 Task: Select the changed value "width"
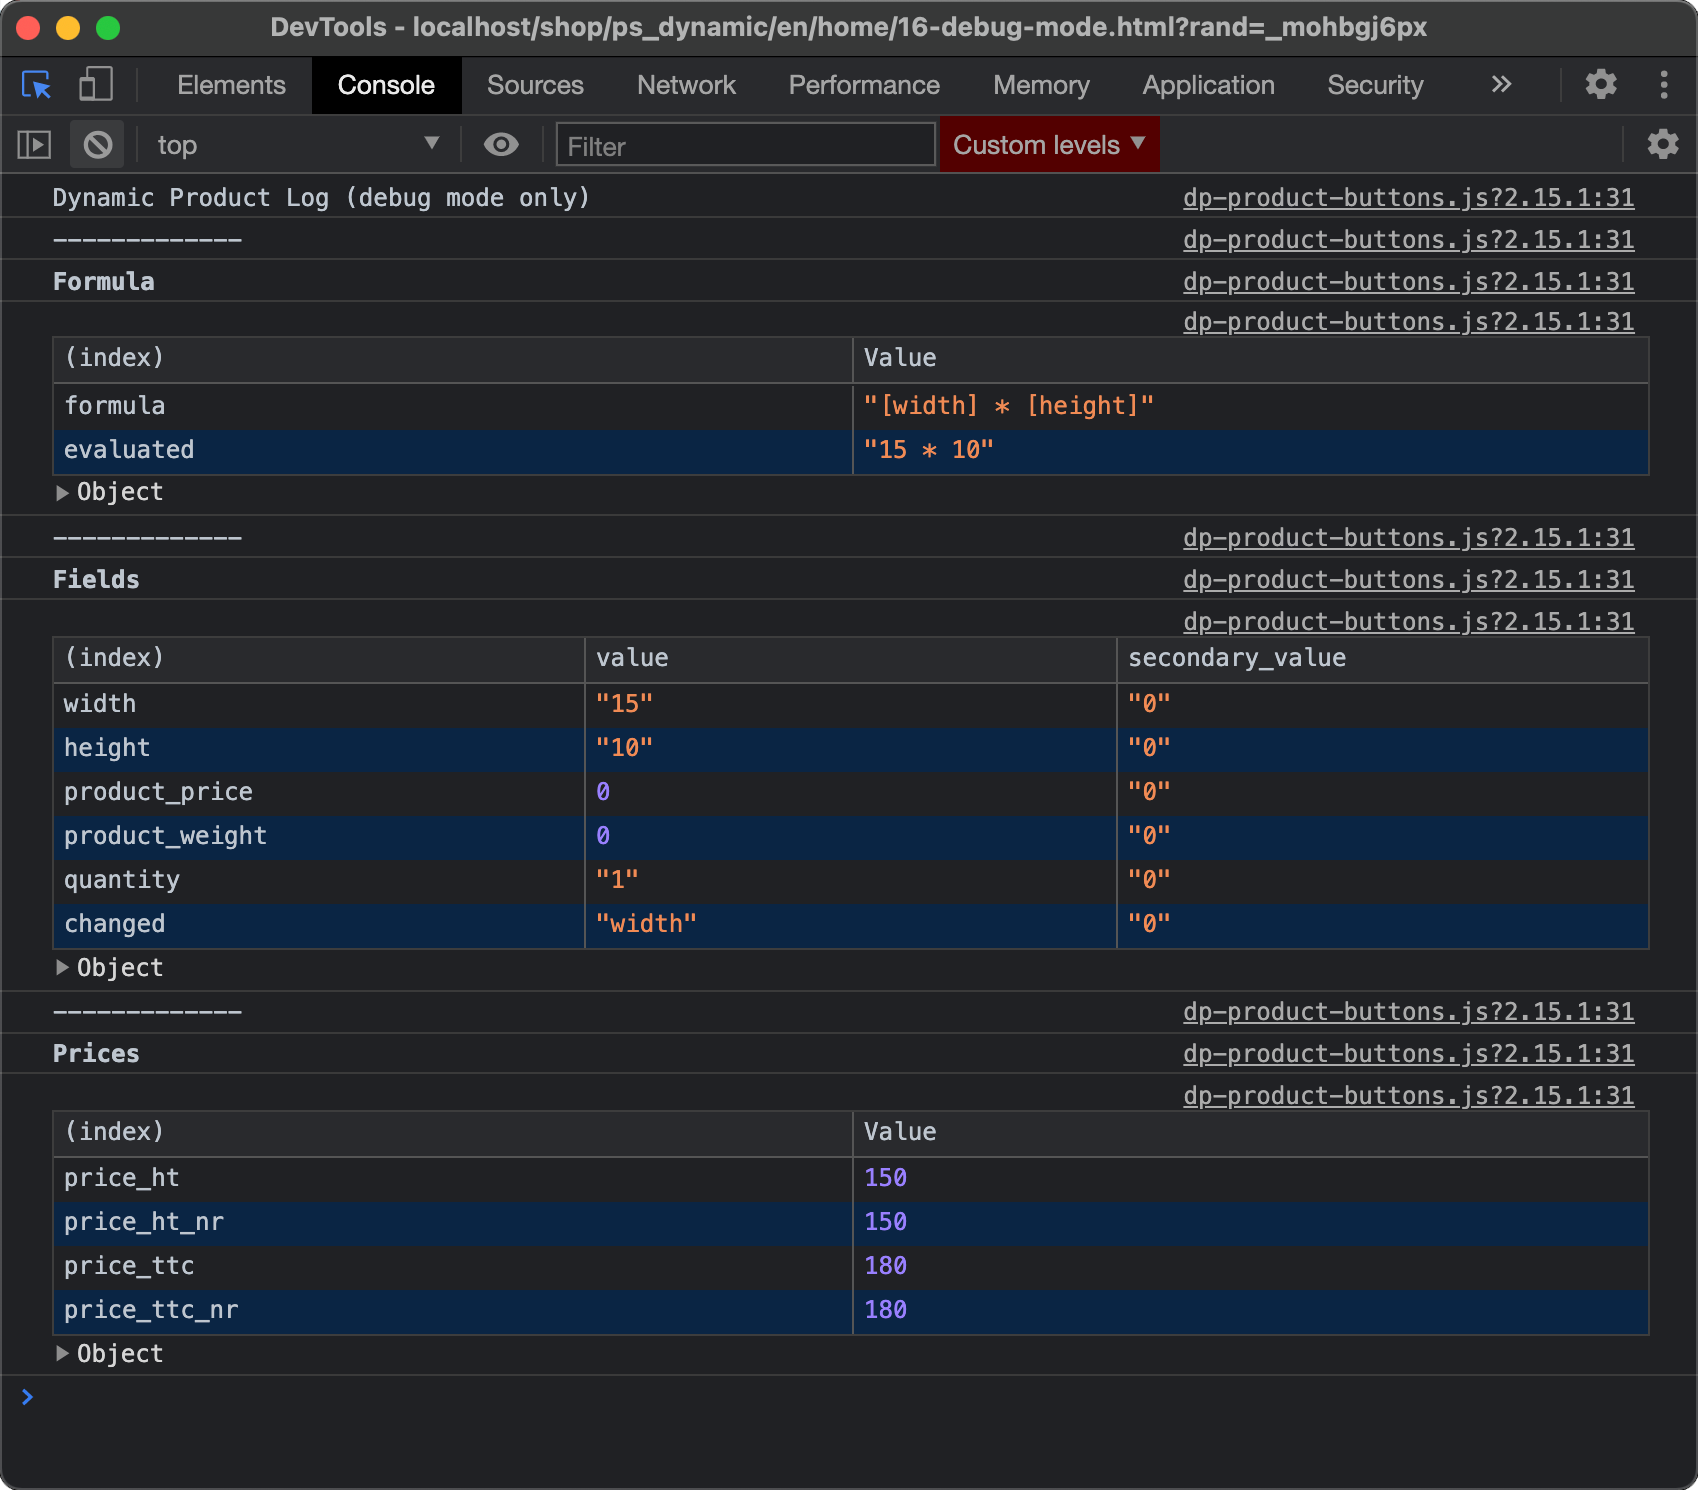click(x=646, y=924)
